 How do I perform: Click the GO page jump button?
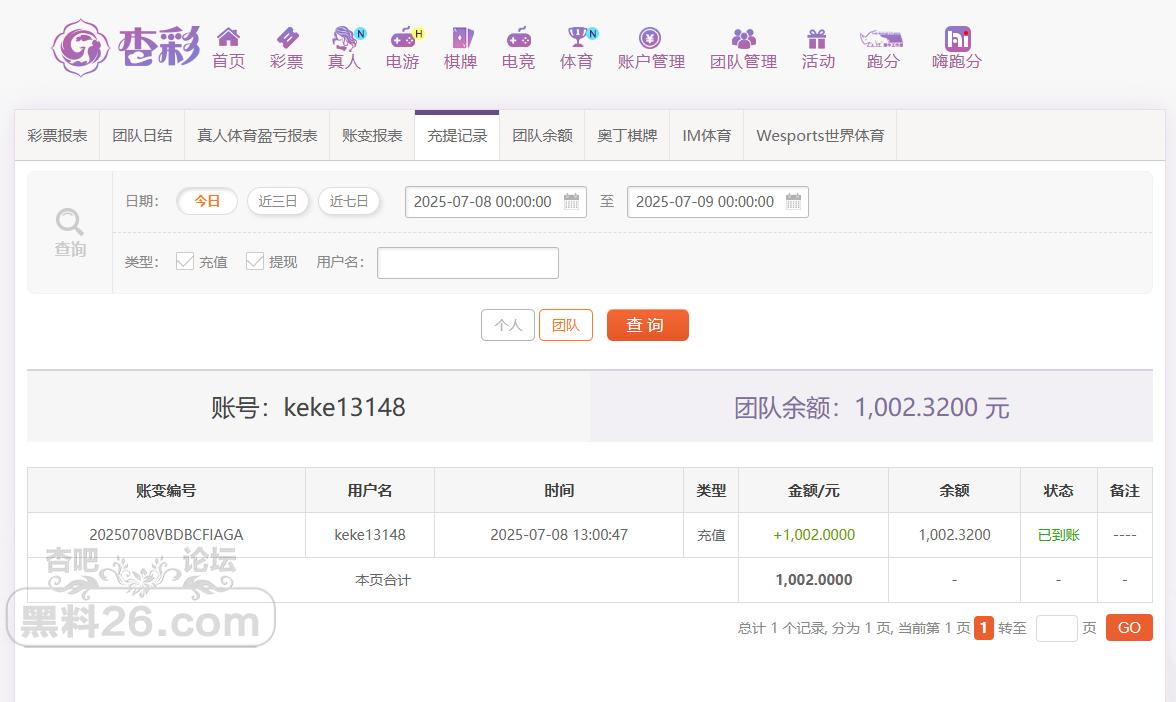coord(1129,628)
